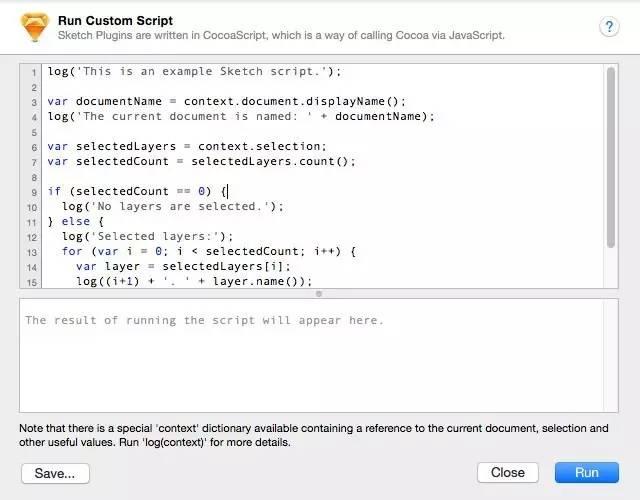Click line number 12 in the gutter
The width and height of the screenshot is (640, 500).
tap(32, 238)
